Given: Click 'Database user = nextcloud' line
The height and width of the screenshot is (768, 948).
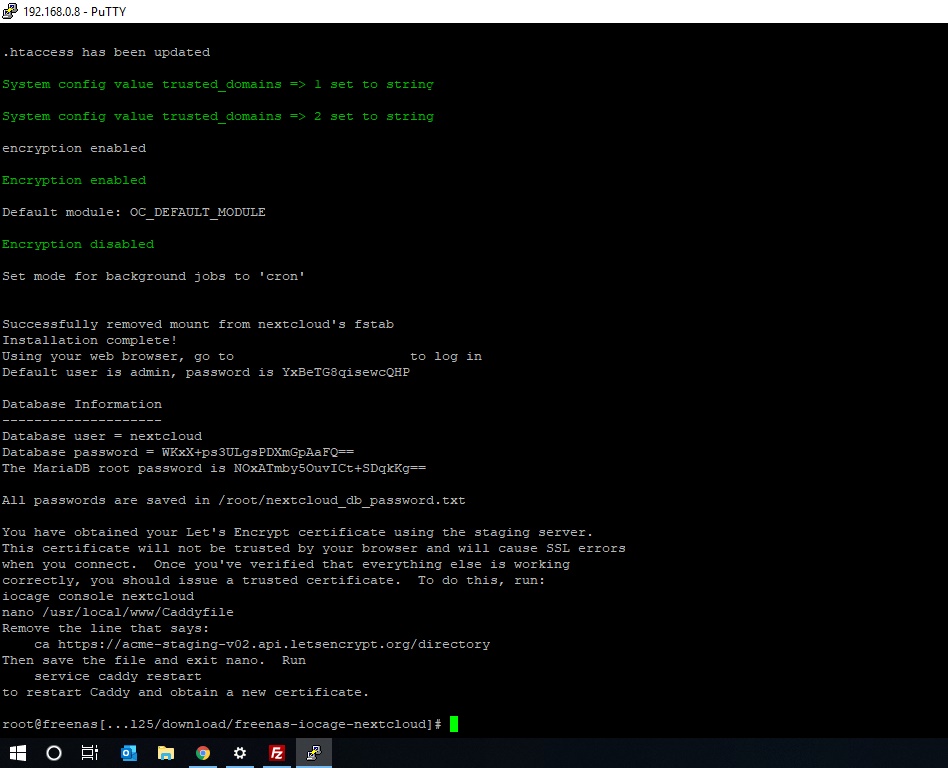Looking at the screenshot, I should (x=102, y=436).
